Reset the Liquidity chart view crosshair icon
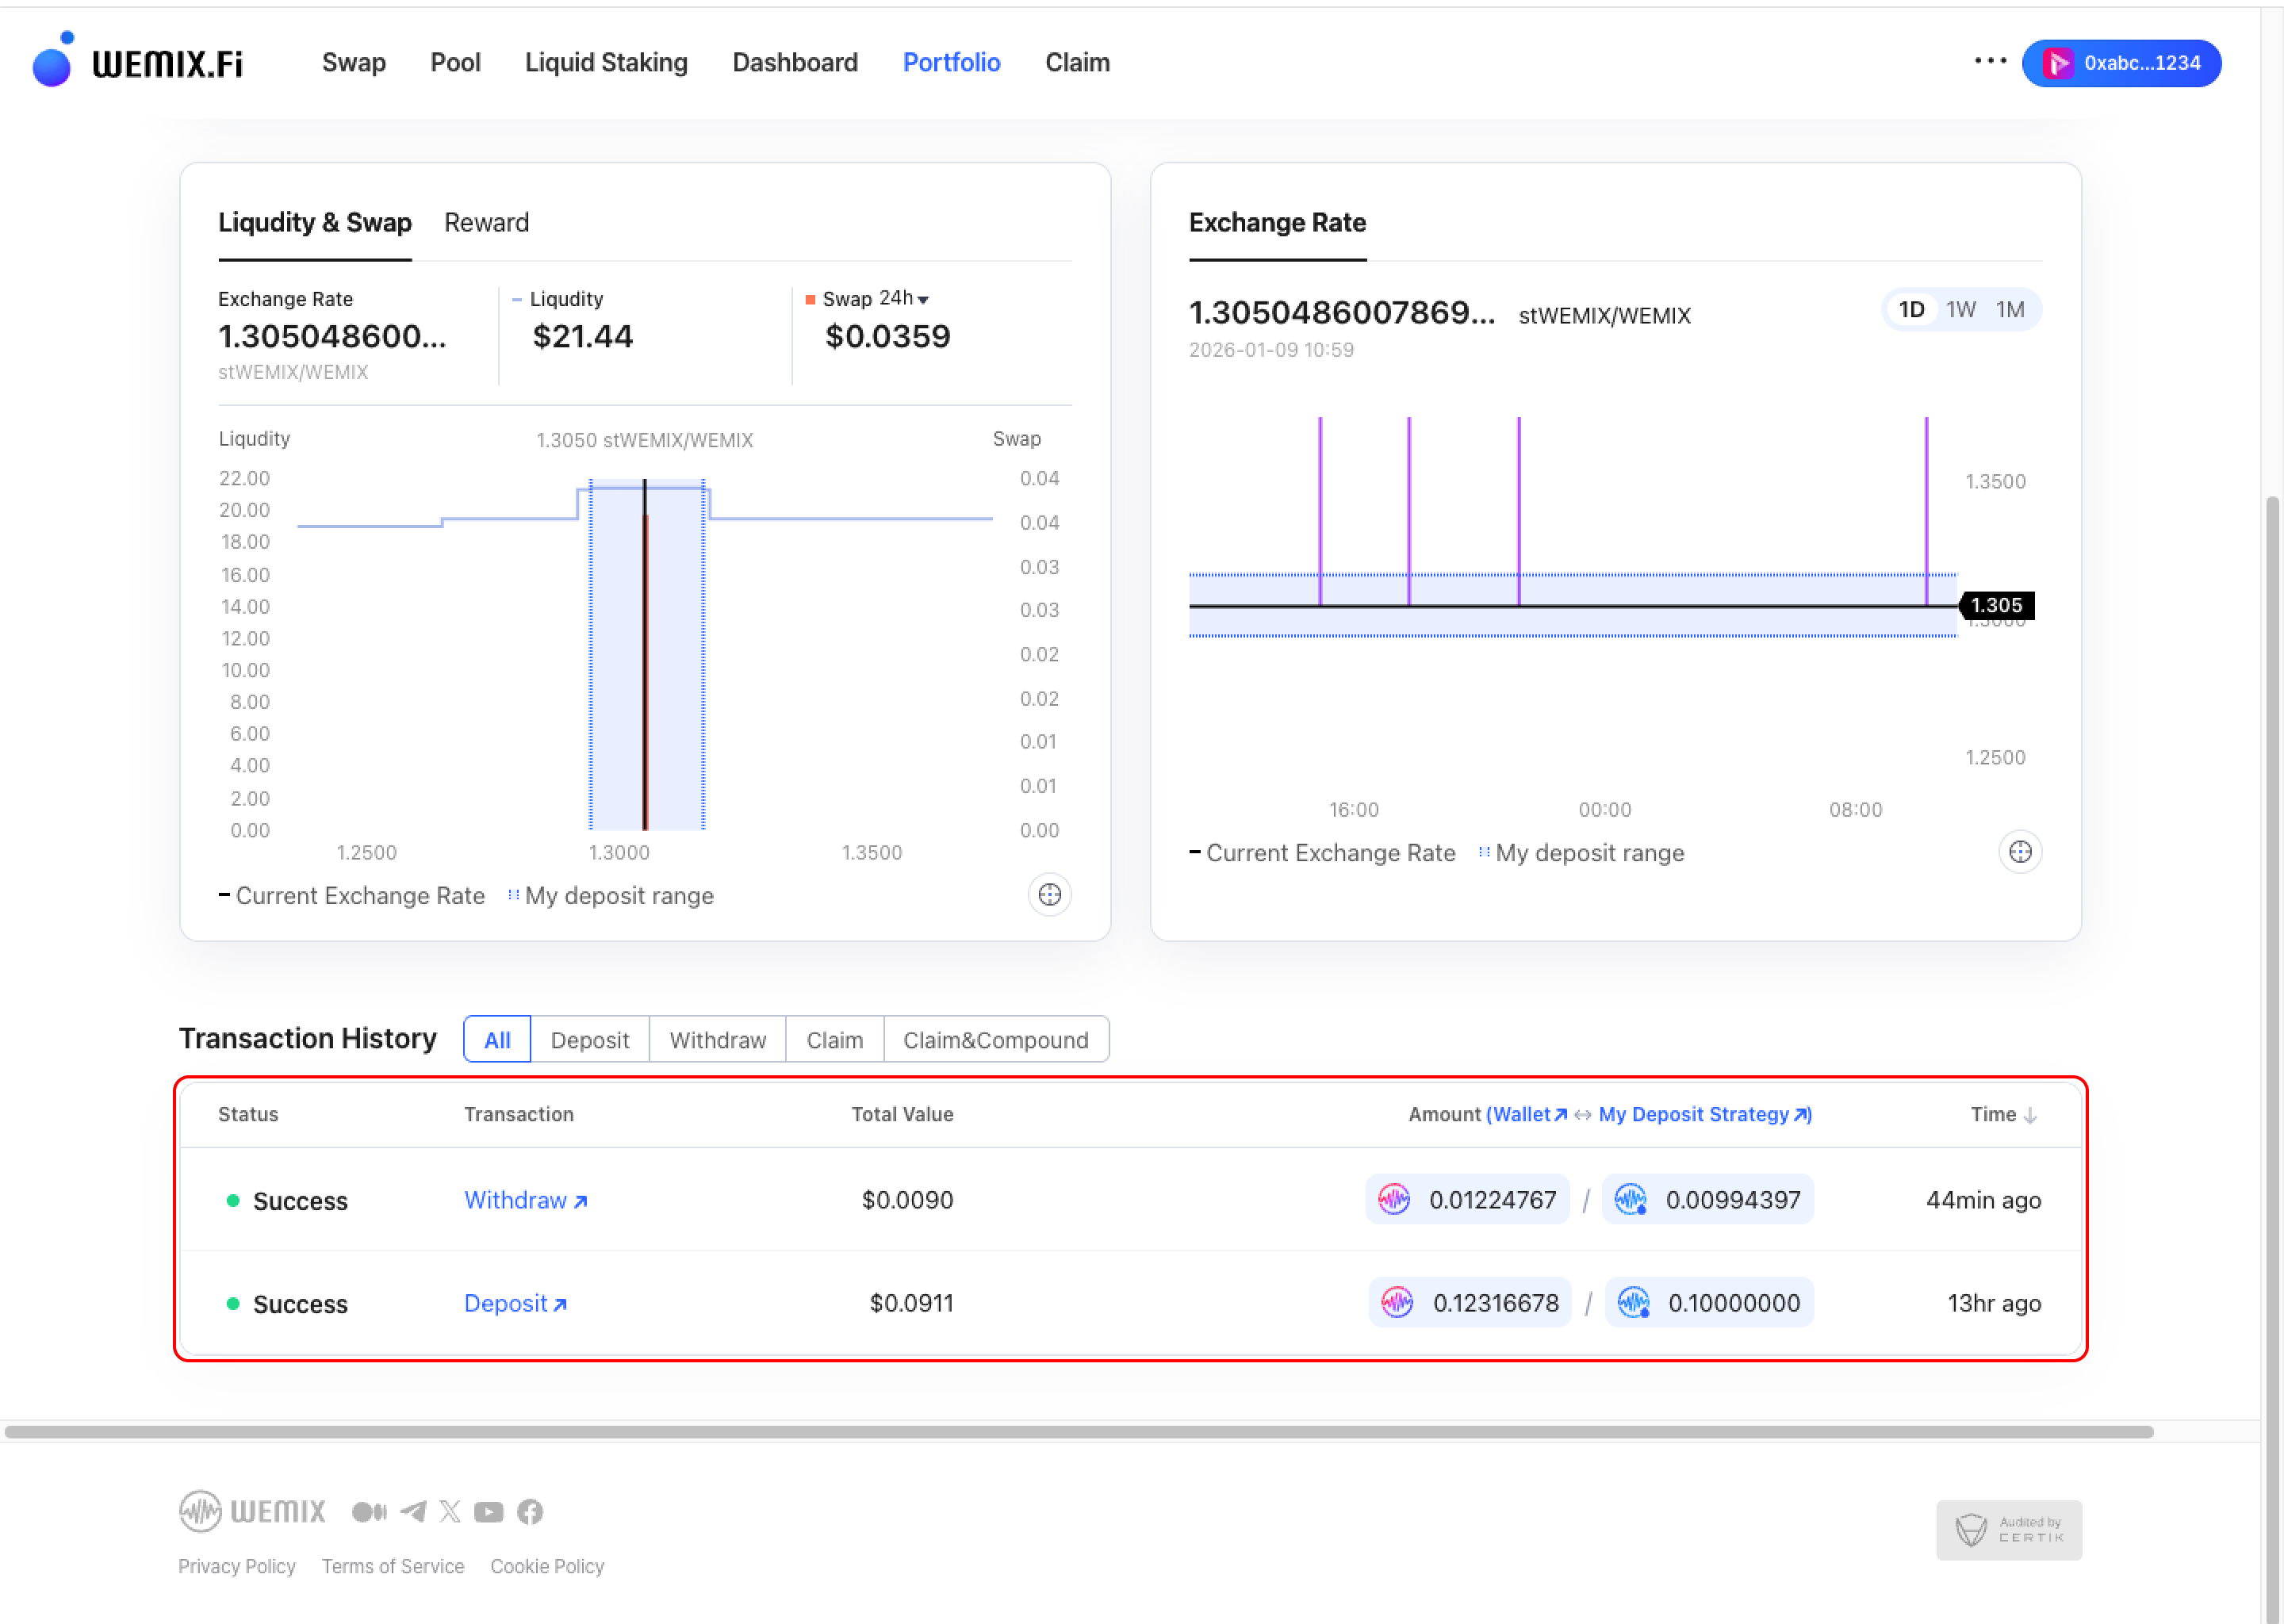 tap(1049, 895)
